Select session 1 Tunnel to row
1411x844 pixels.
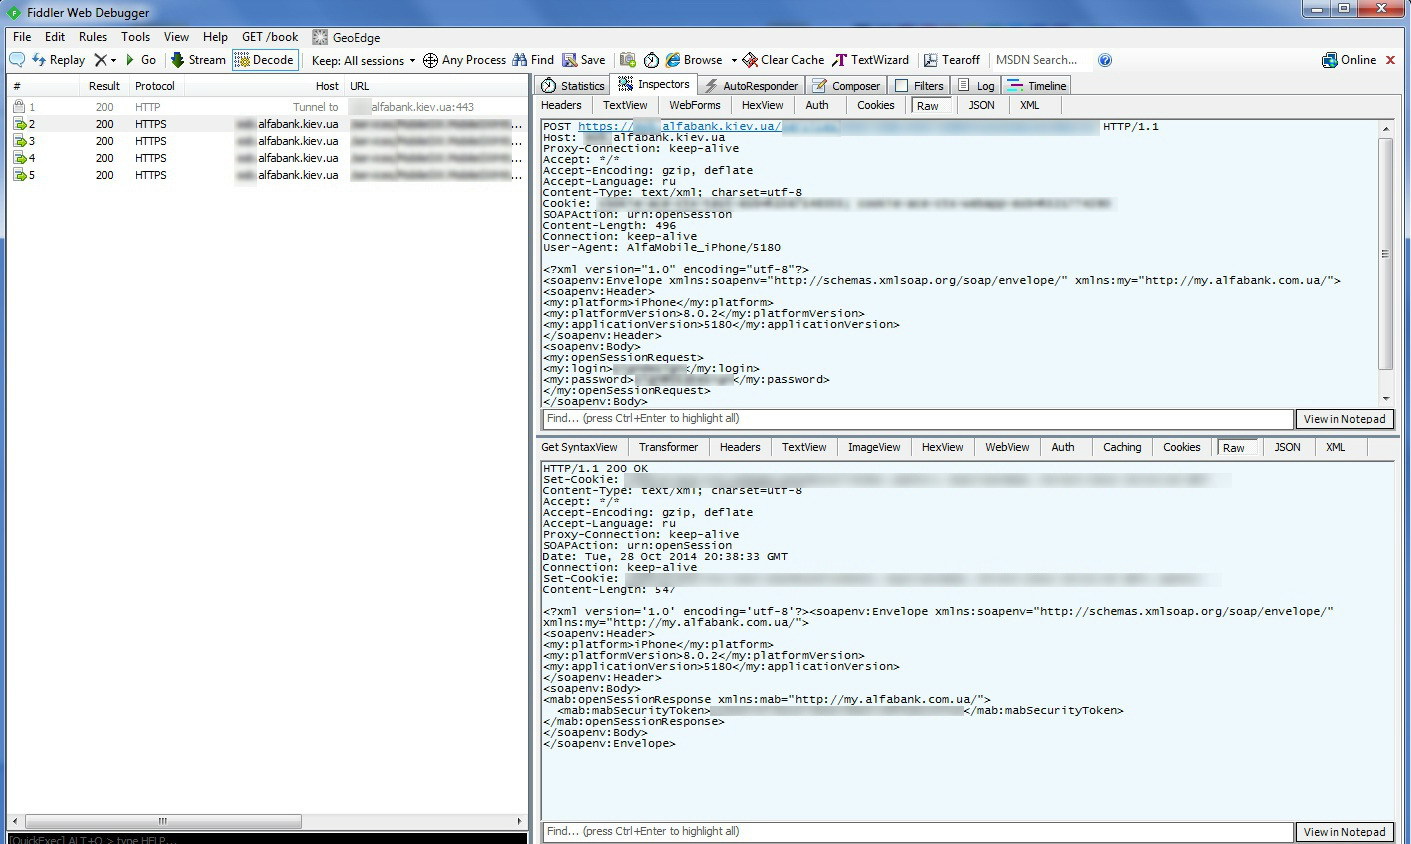coord(267,107)
